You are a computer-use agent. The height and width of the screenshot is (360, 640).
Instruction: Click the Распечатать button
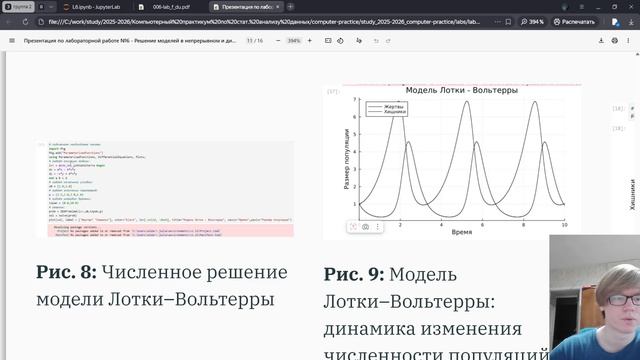pyautogui.click(x=574, y=22)
